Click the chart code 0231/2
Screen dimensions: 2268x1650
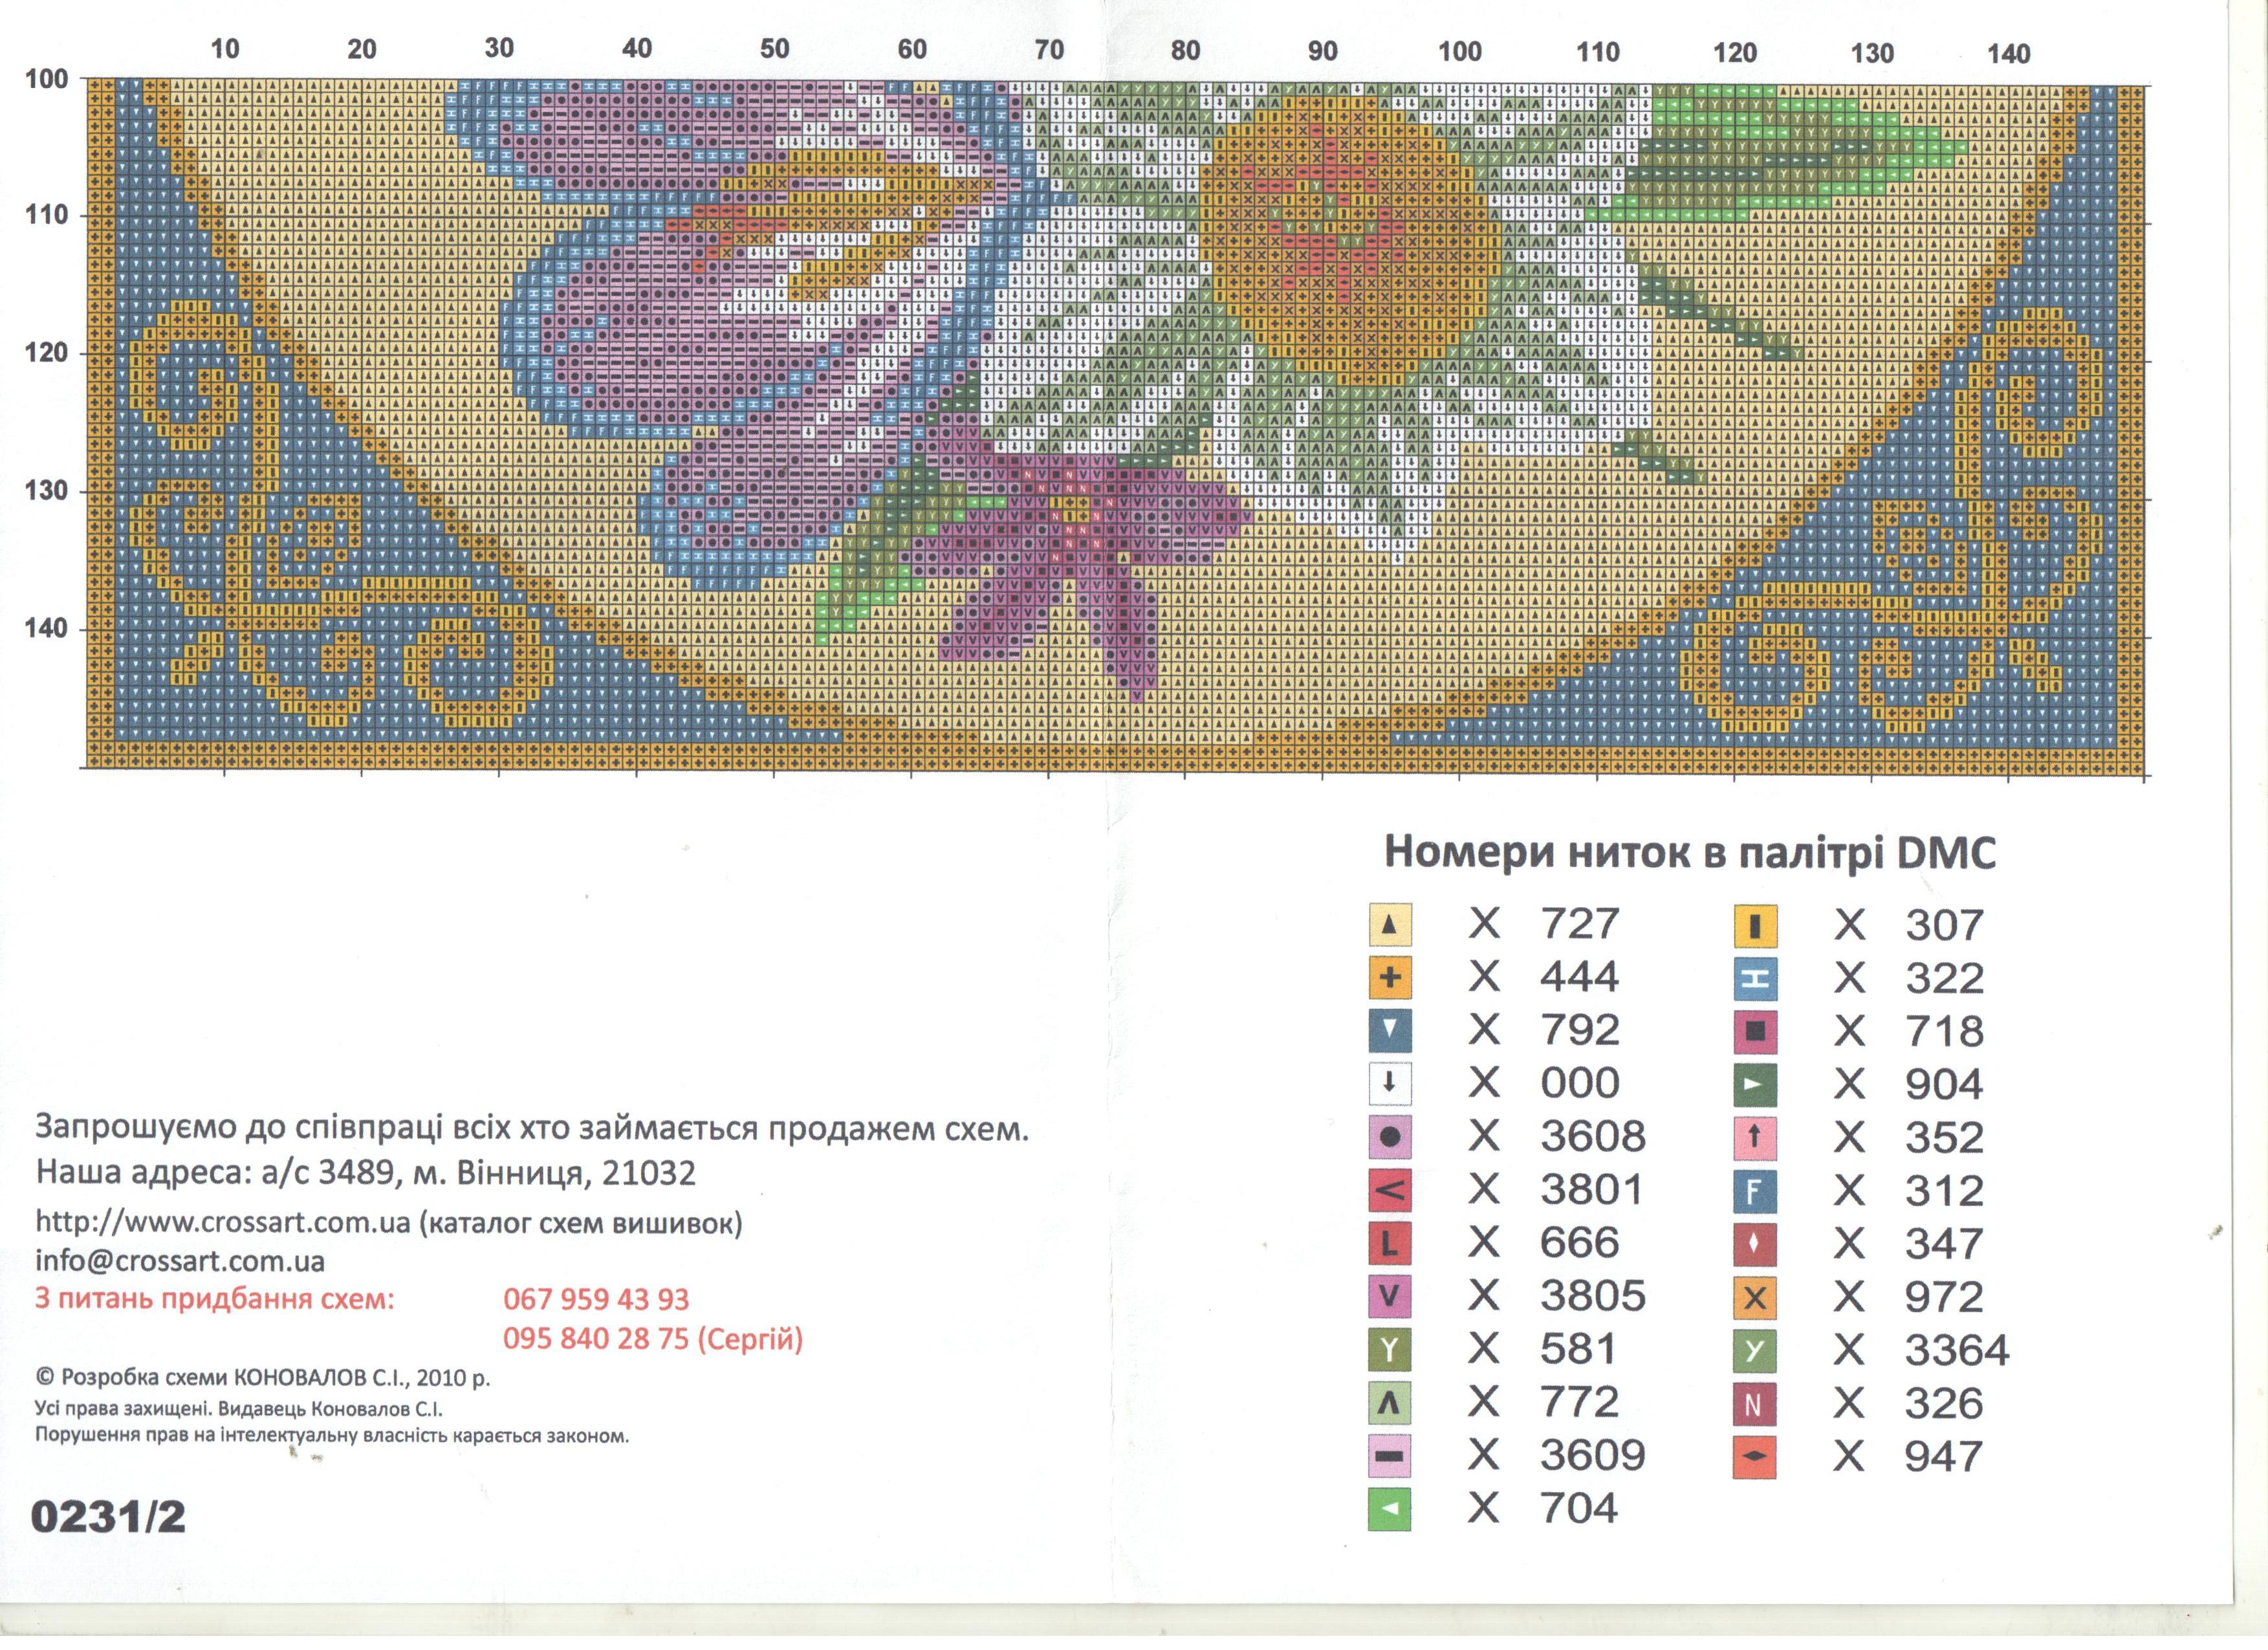[108, 1517]
